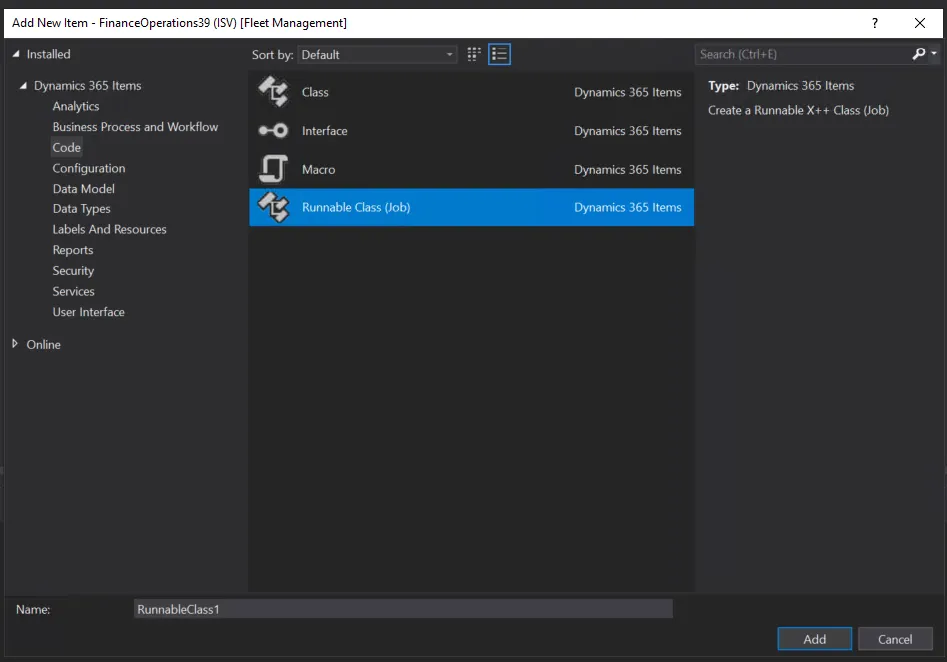Click the Runnable Class (Job) name

356,207
